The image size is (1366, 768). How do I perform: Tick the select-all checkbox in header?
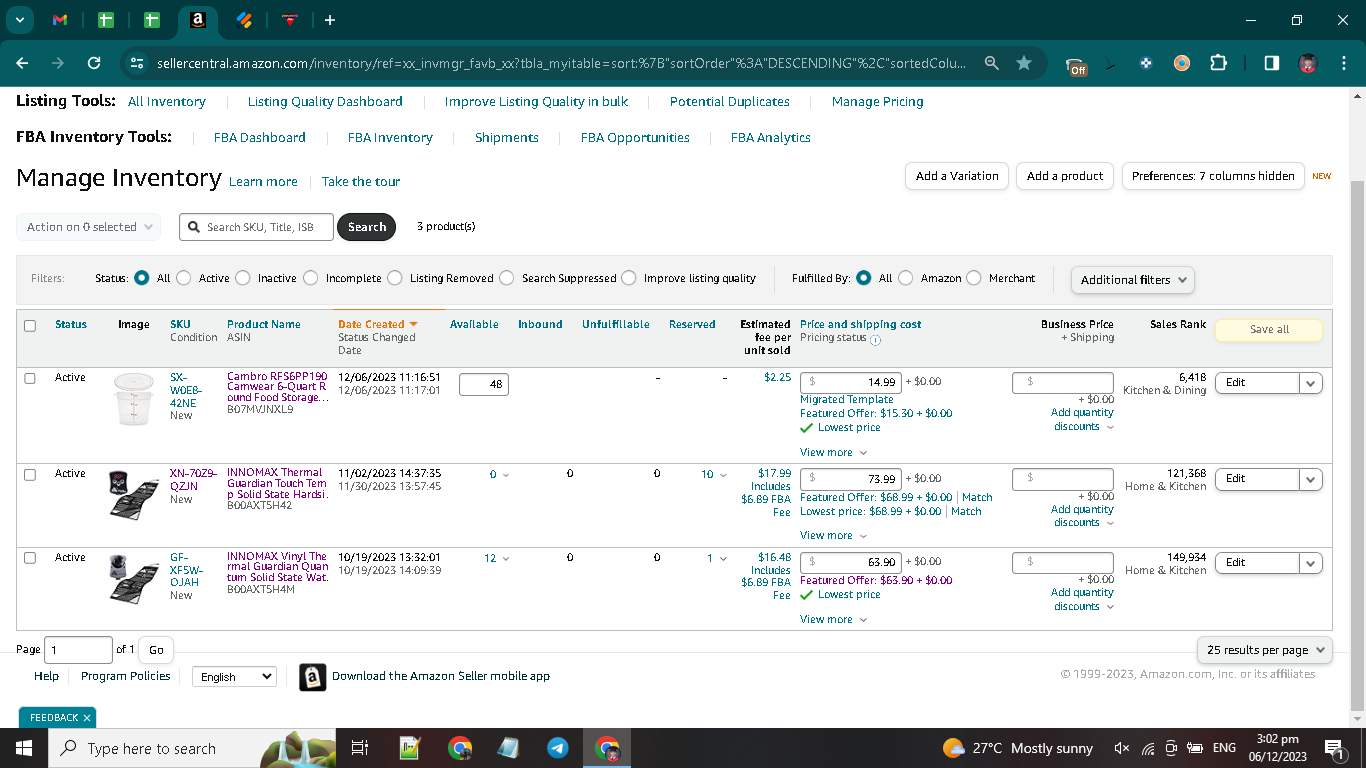pos(30,325)
